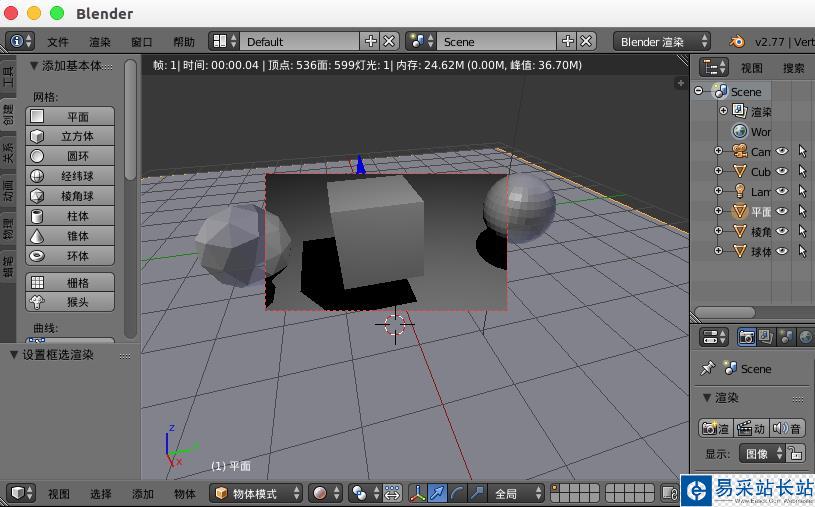Open World properties globe tab
This screenshot has width=815, height=507.
coord(805,337)
